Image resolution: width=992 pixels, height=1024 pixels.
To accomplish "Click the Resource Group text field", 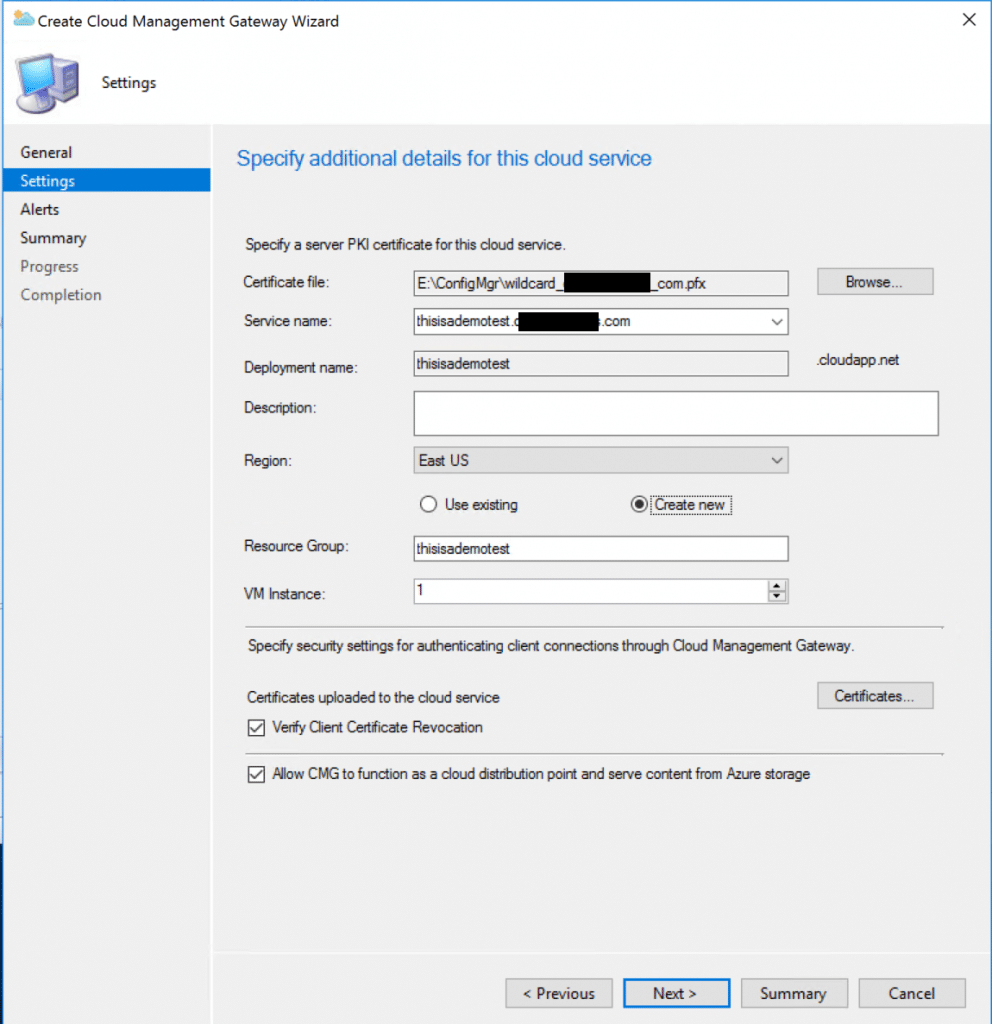I will 600,548.
